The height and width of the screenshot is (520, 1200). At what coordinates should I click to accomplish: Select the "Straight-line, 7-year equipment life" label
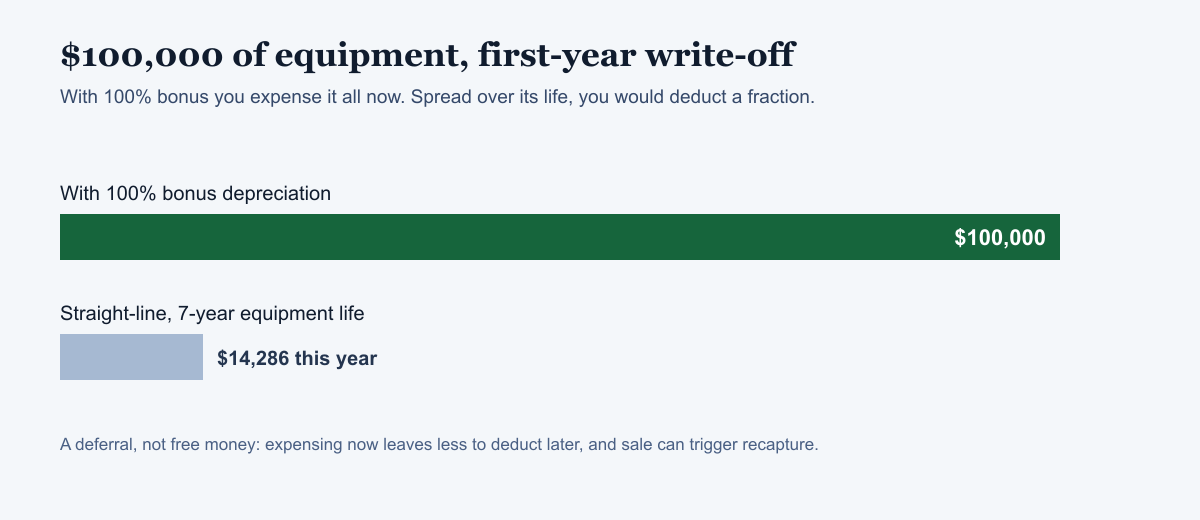[x=212, y=313]
